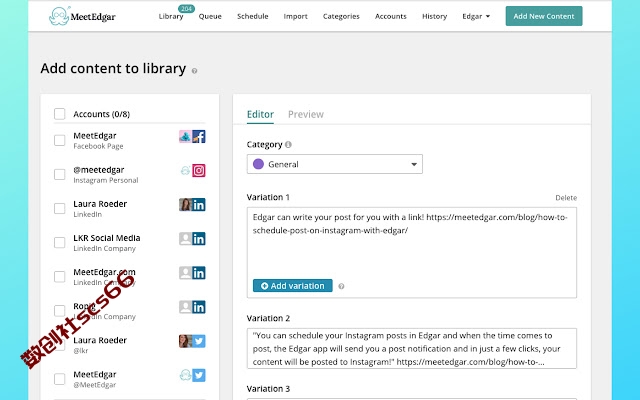Click the Variation 3 label

[268, 389]
